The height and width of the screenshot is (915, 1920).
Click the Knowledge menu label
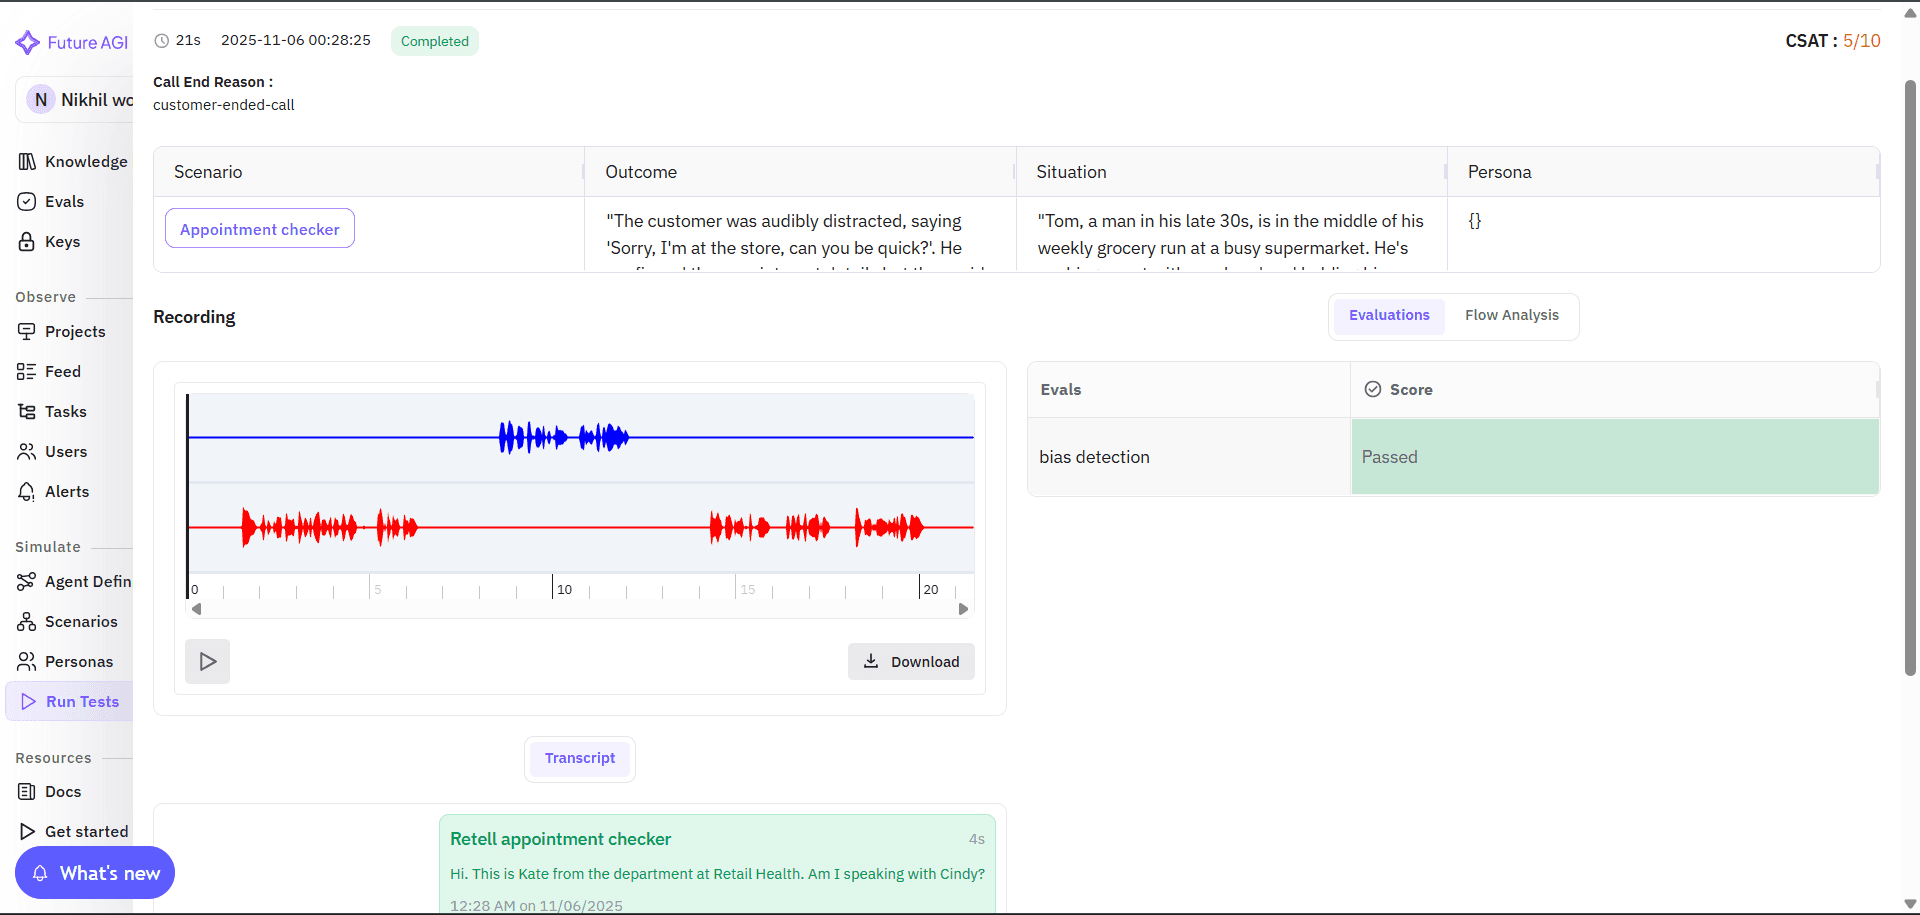click(86, 162)
